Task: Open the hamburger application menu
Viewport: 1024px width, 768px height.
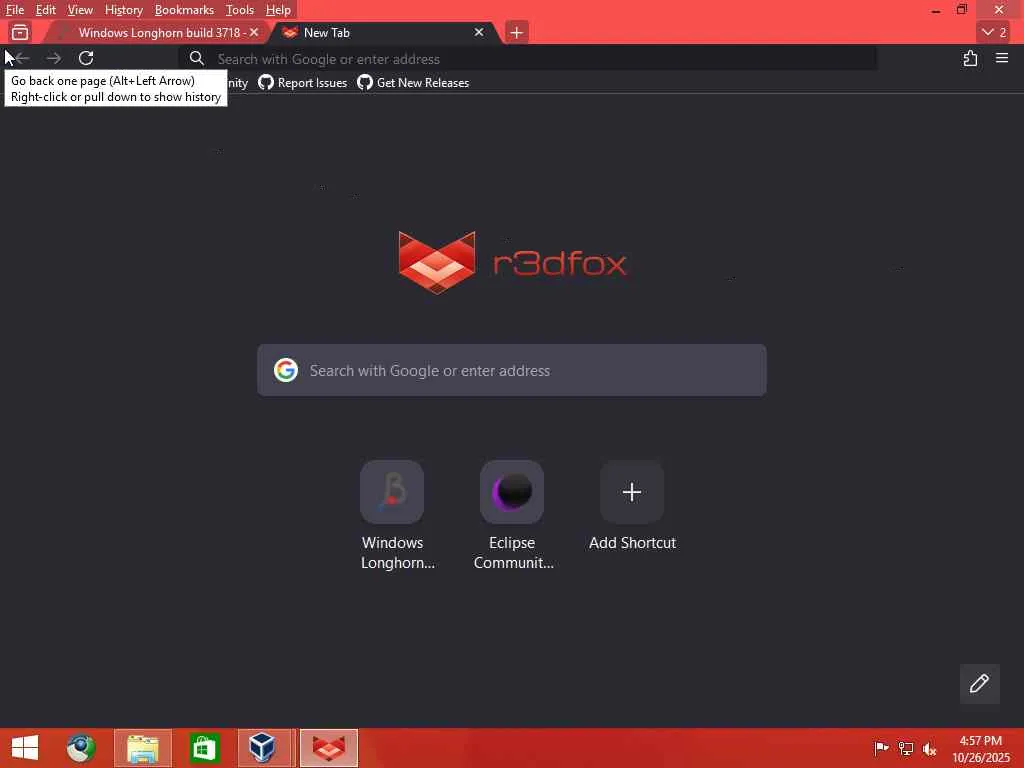Action: (x=1002, y=58)
